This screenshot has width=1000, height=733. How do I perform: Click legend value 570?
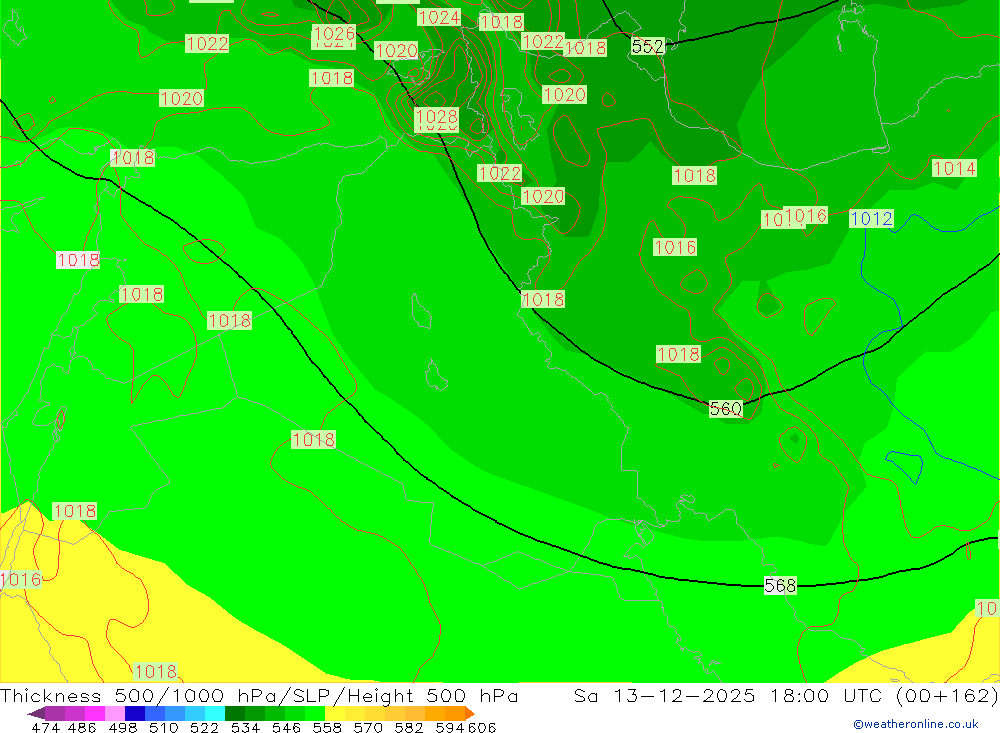(x=367, y=727)
